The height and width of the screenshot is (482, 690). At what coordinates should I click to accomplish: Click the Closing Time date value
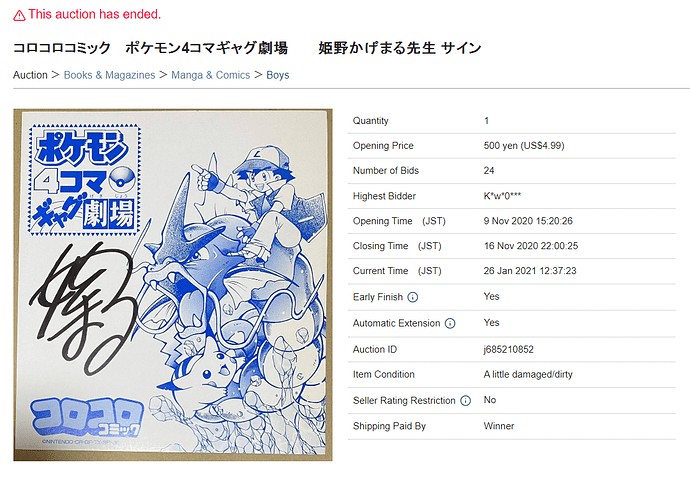(531, 246)
